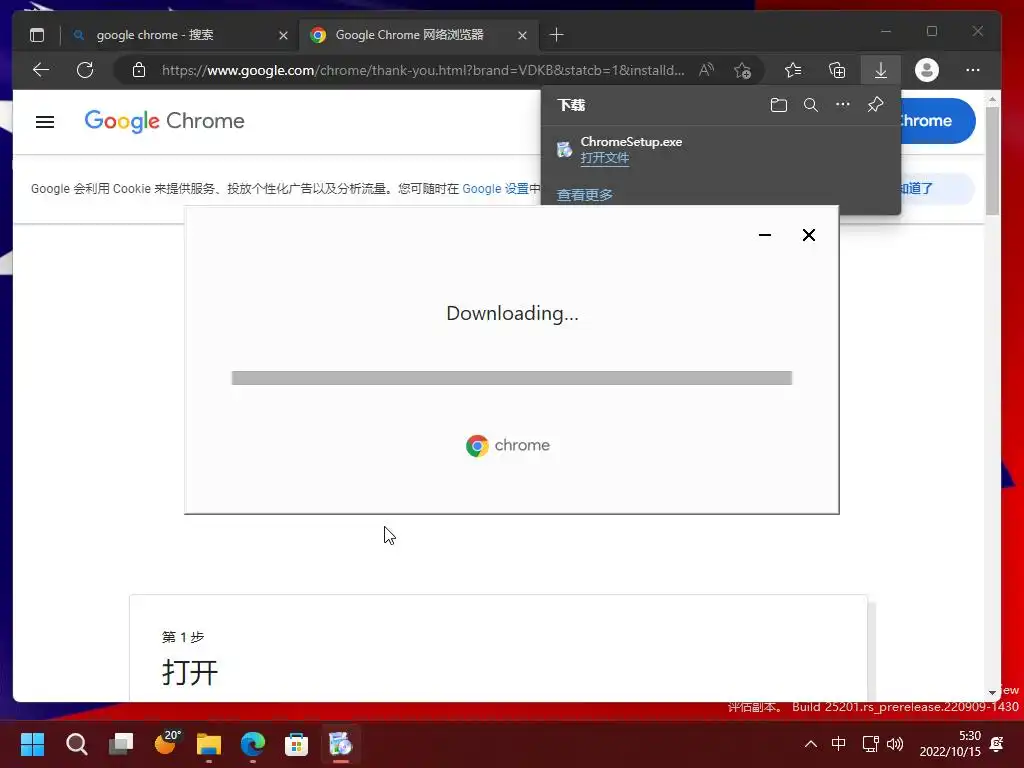The height and width of the screenshot is (768, 1024).
Task: Click 打开文件 link for ChromeSetup.exe
Action: (605, 158)
